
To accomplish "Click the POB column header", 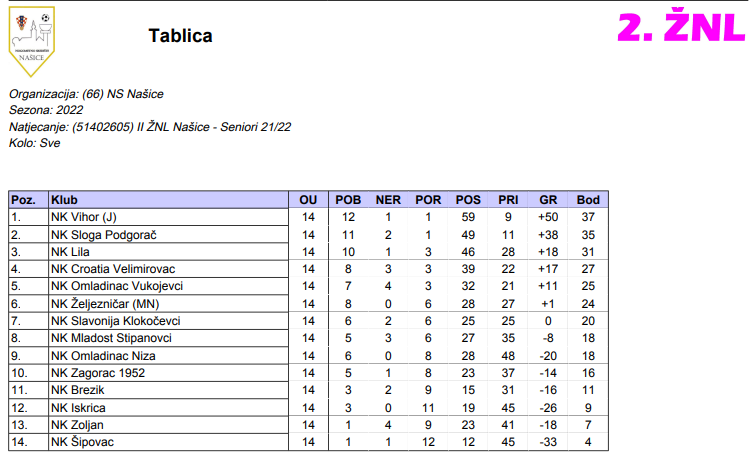I will 348,200.
